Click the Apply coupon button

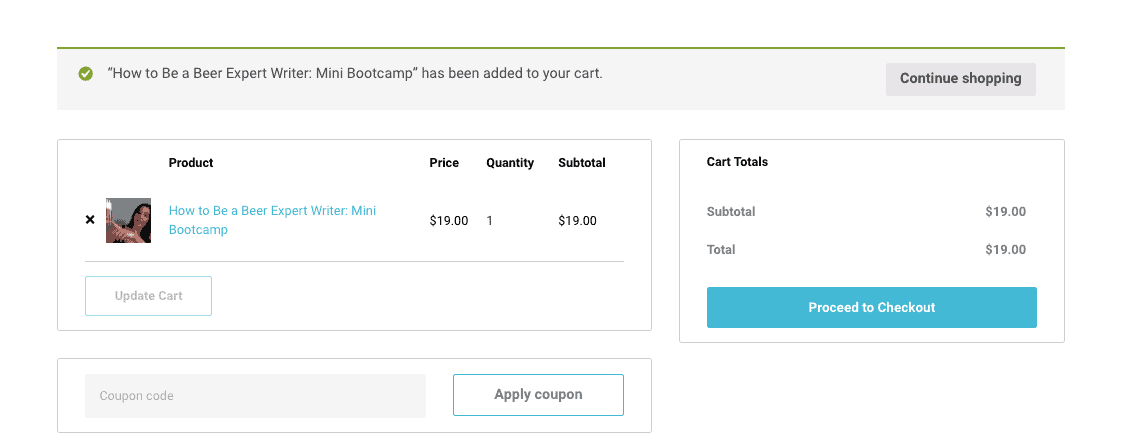point(538,395)
